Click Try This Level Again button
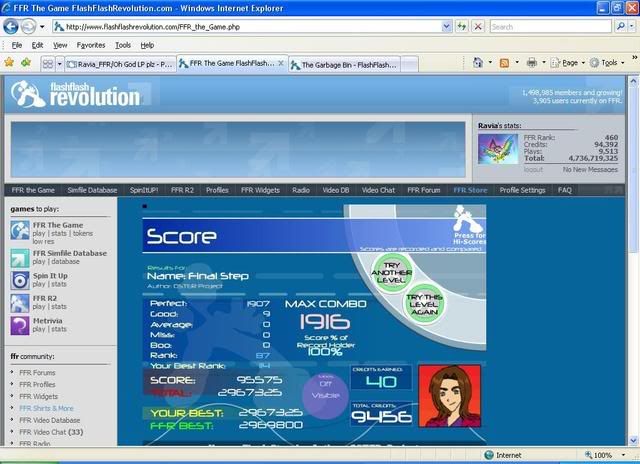 422,302
